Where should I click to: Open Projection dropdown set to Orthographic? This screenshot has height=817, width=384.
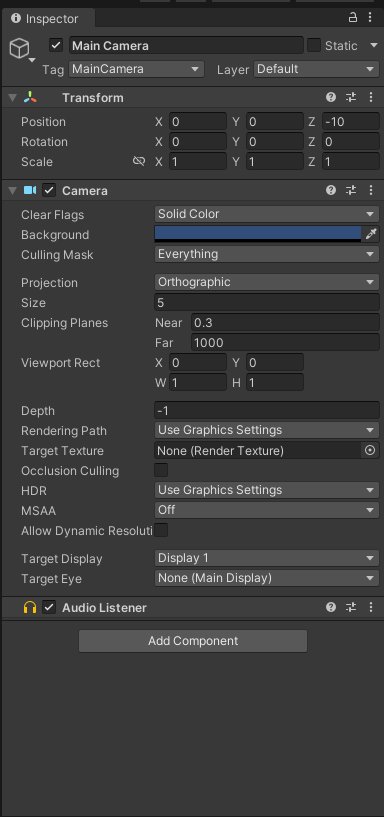click(267, 282)
